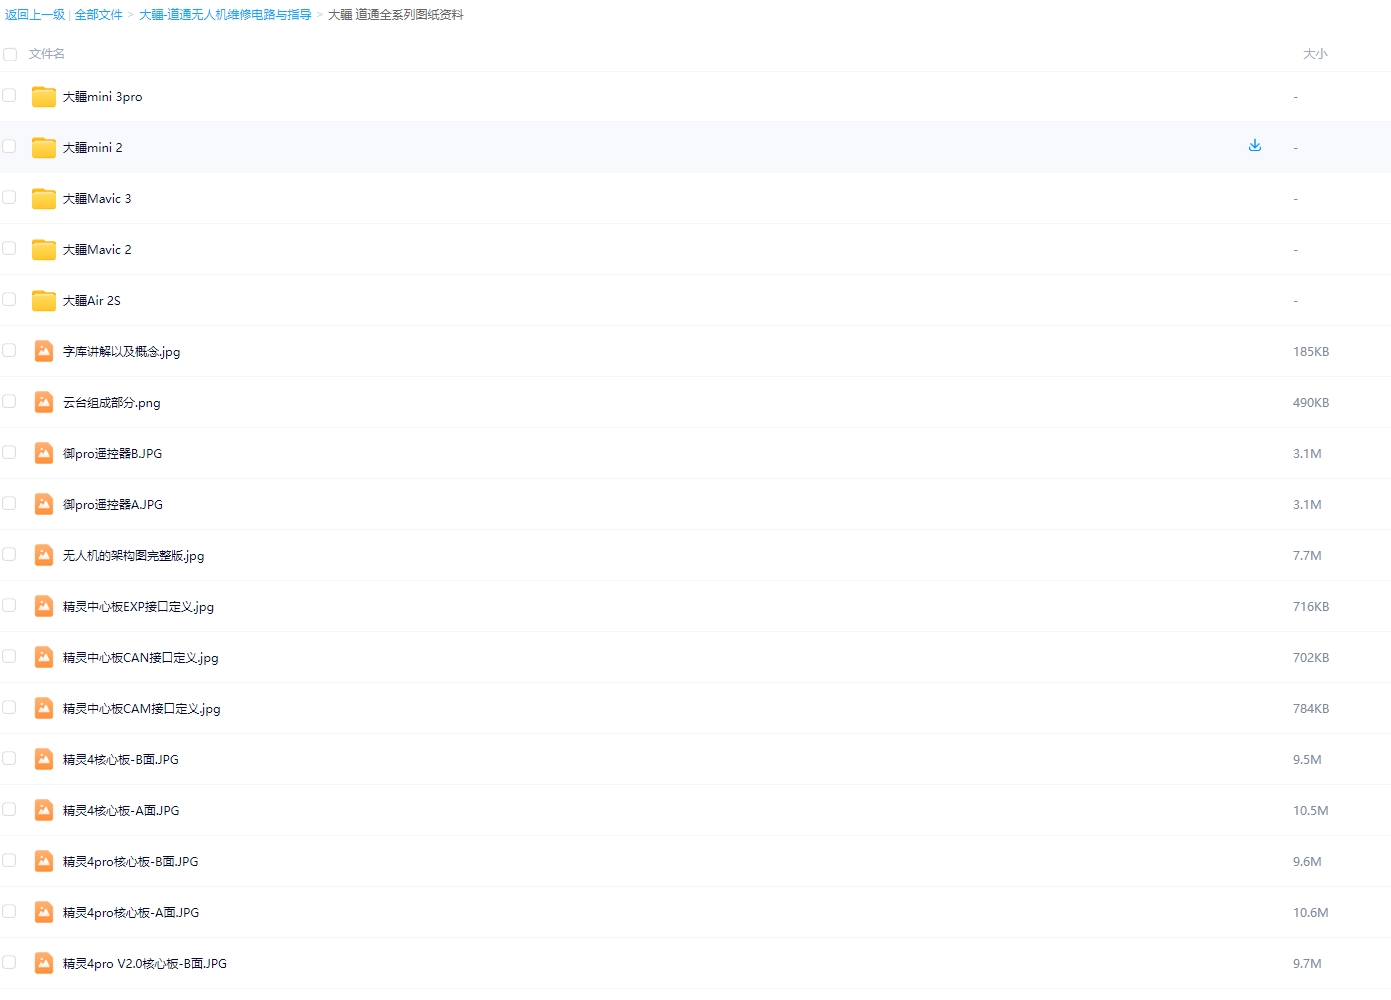Click the 7.7M size value
This screenshot has width=1391, height=1000.
point(1307,556)
